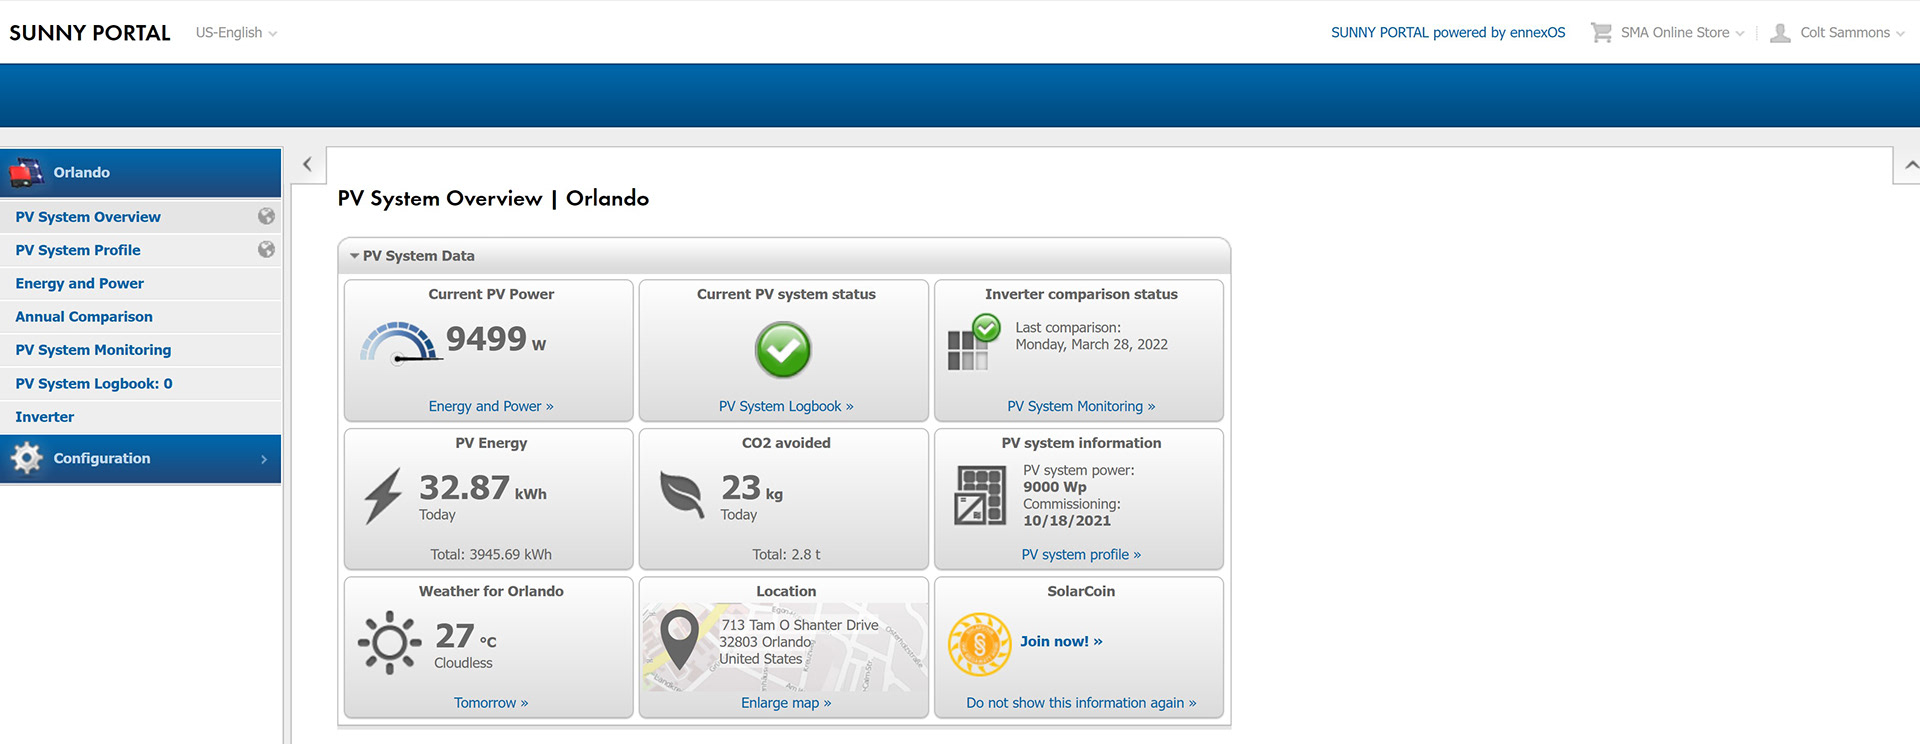Click the 27 °C temperature value

[x=465, y=636]
